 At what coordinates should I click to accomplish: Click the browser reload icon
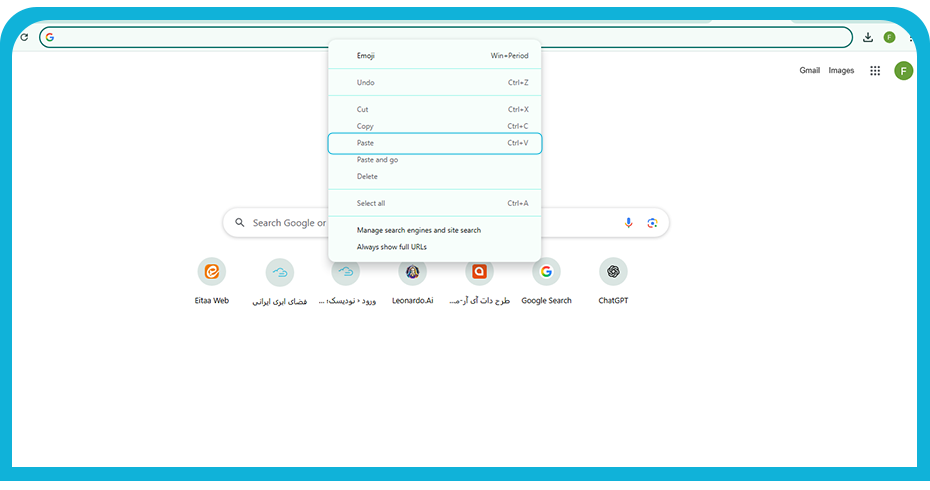pyautogui.click(x=24, y=37)
